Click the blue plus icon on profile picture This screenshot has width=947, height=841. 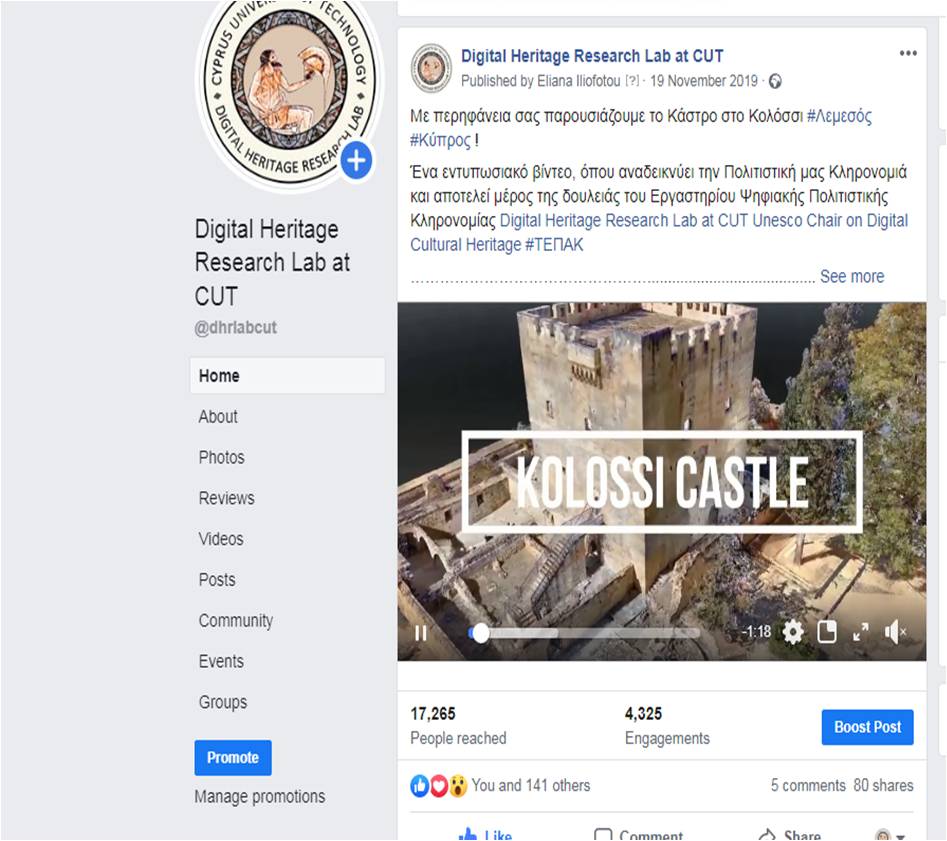(356, 161)
